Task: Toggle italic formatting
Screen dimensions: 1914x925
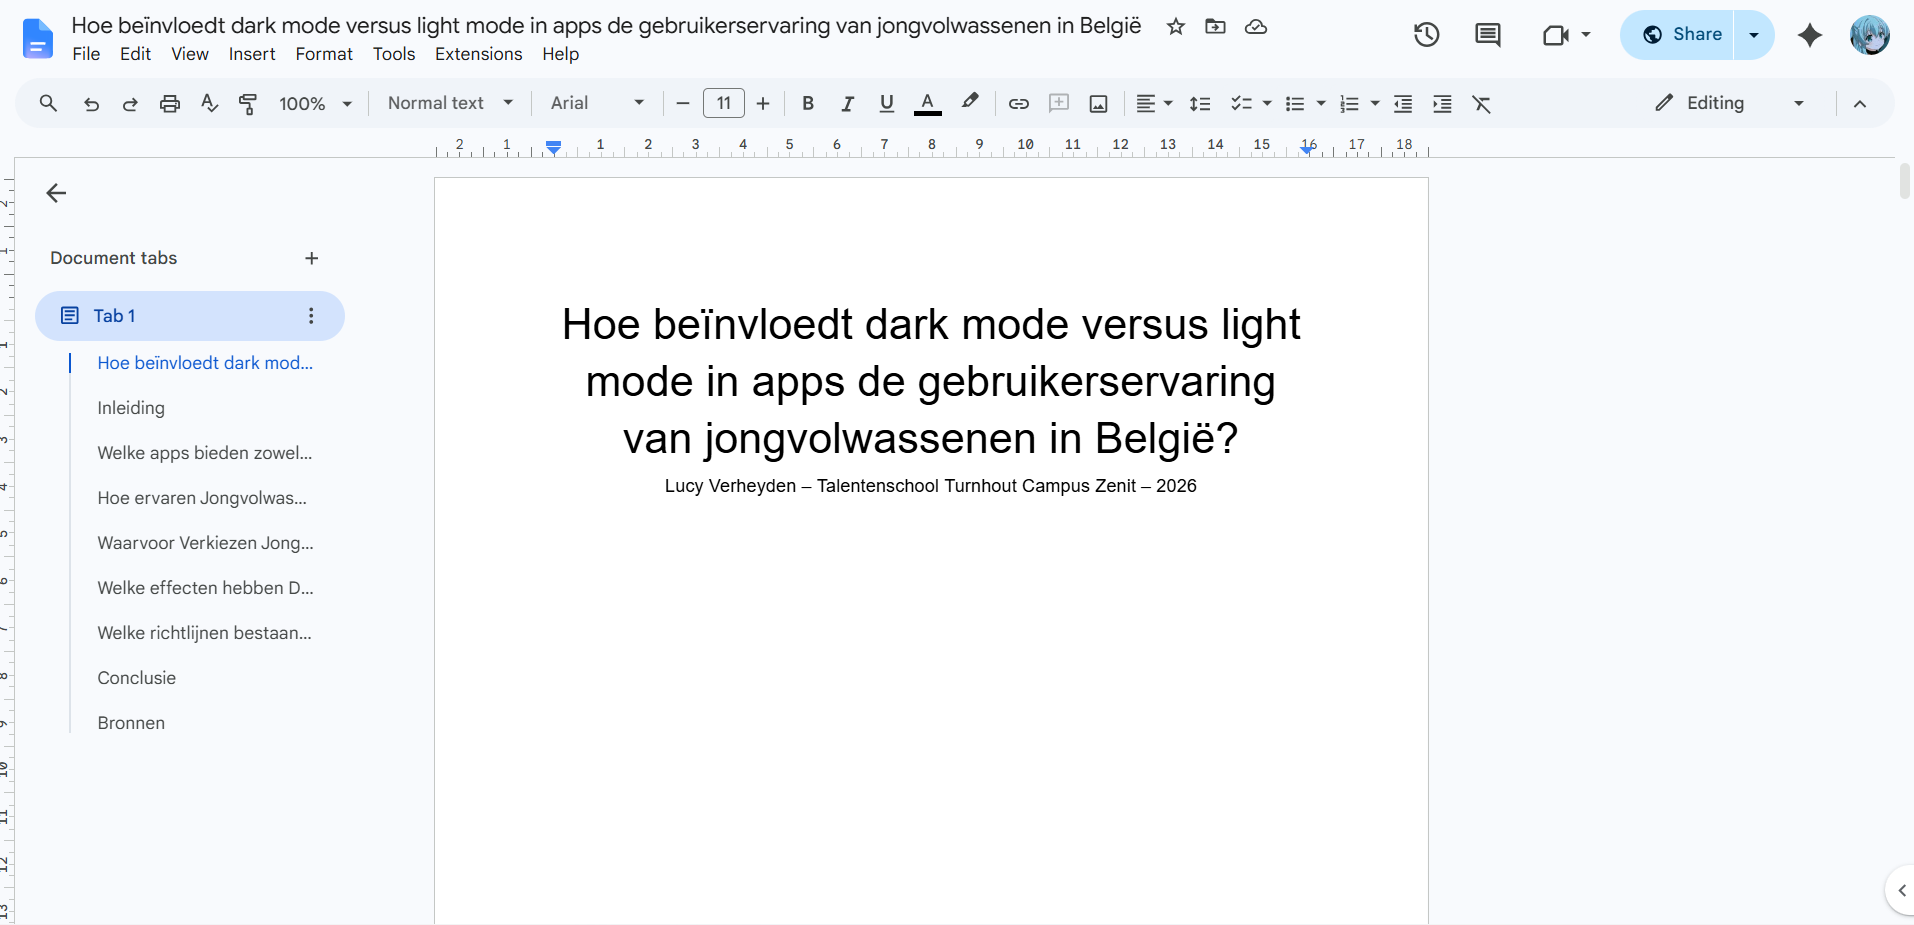Action: [847, 103]
